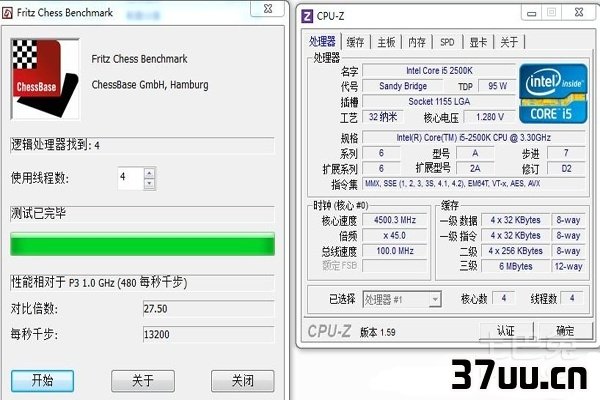Image resolution: width=600 pixels, height=400 pixels.
Task: Click the 确定 button in CPU-Z
Action: pos(566,331)
